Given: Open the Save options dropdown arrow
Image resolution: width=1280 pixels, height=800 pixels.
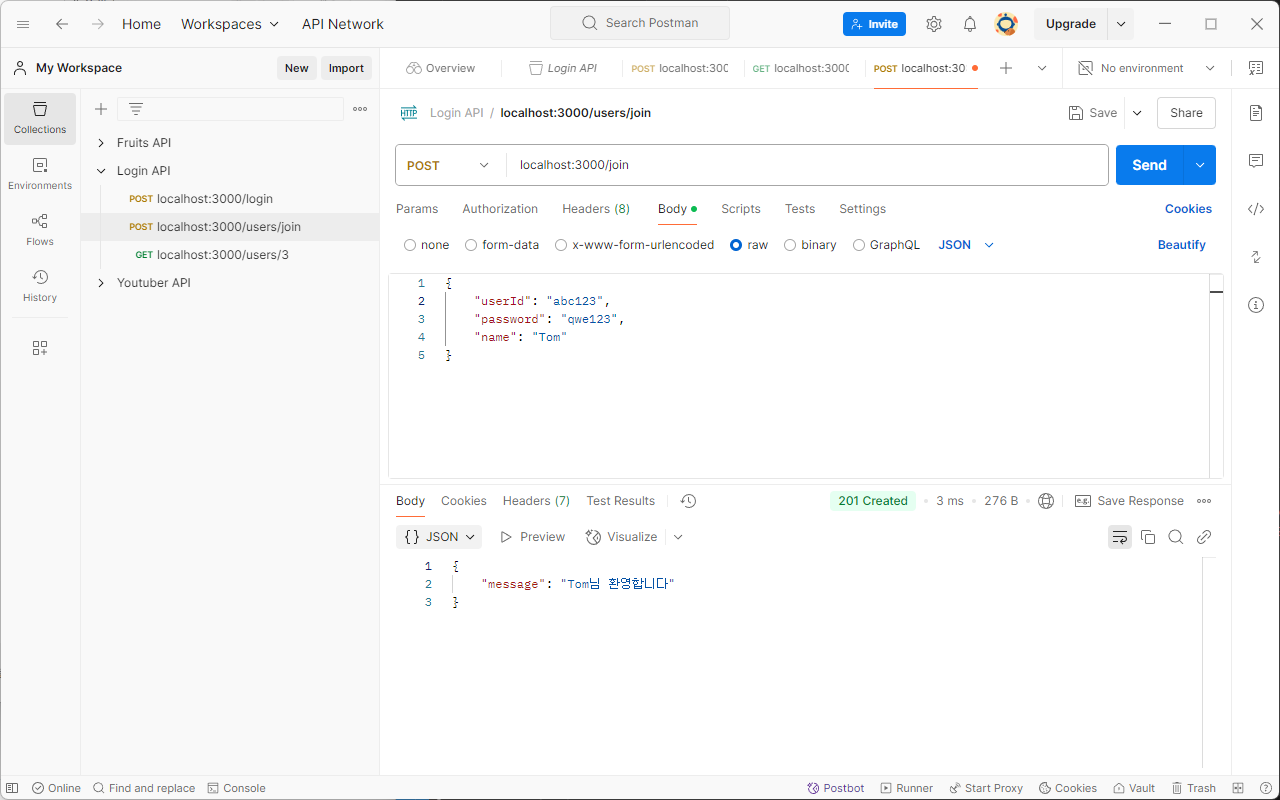Looking at the screenshot, I should pyautogui.click(x=1137, y=113).
